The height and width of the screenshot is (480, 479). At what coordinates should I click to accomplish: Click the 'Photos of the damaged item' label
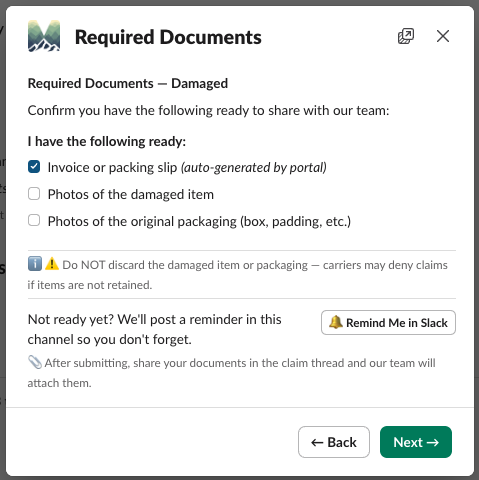tap(131, 194)
